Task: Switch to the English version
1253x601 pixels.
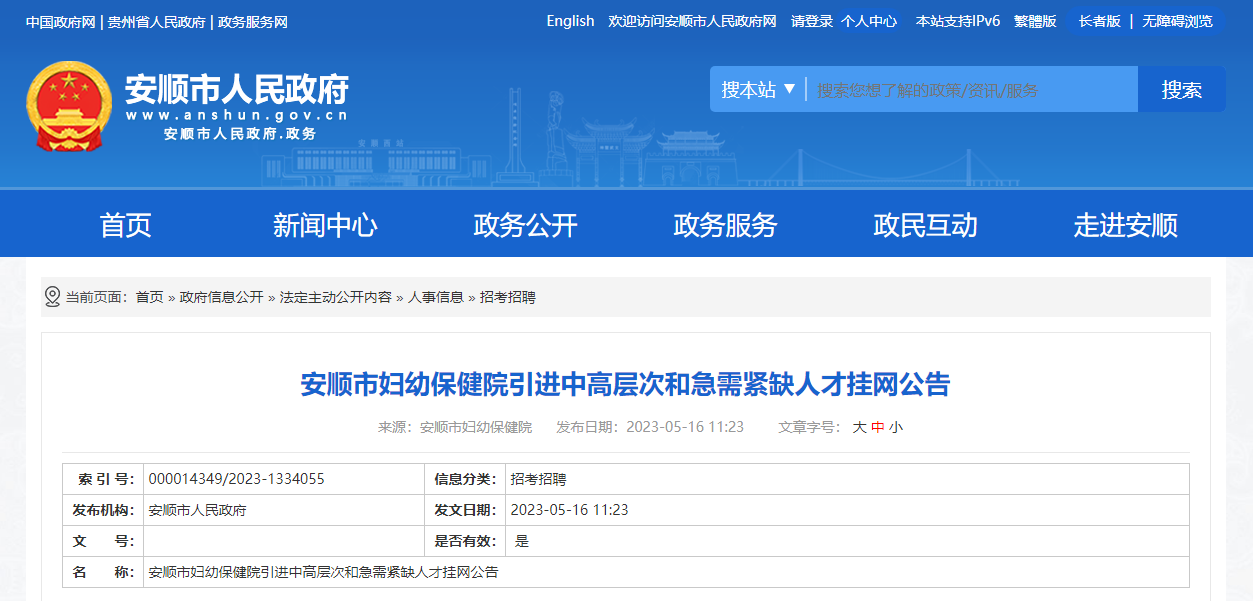Action: point(570,21)
